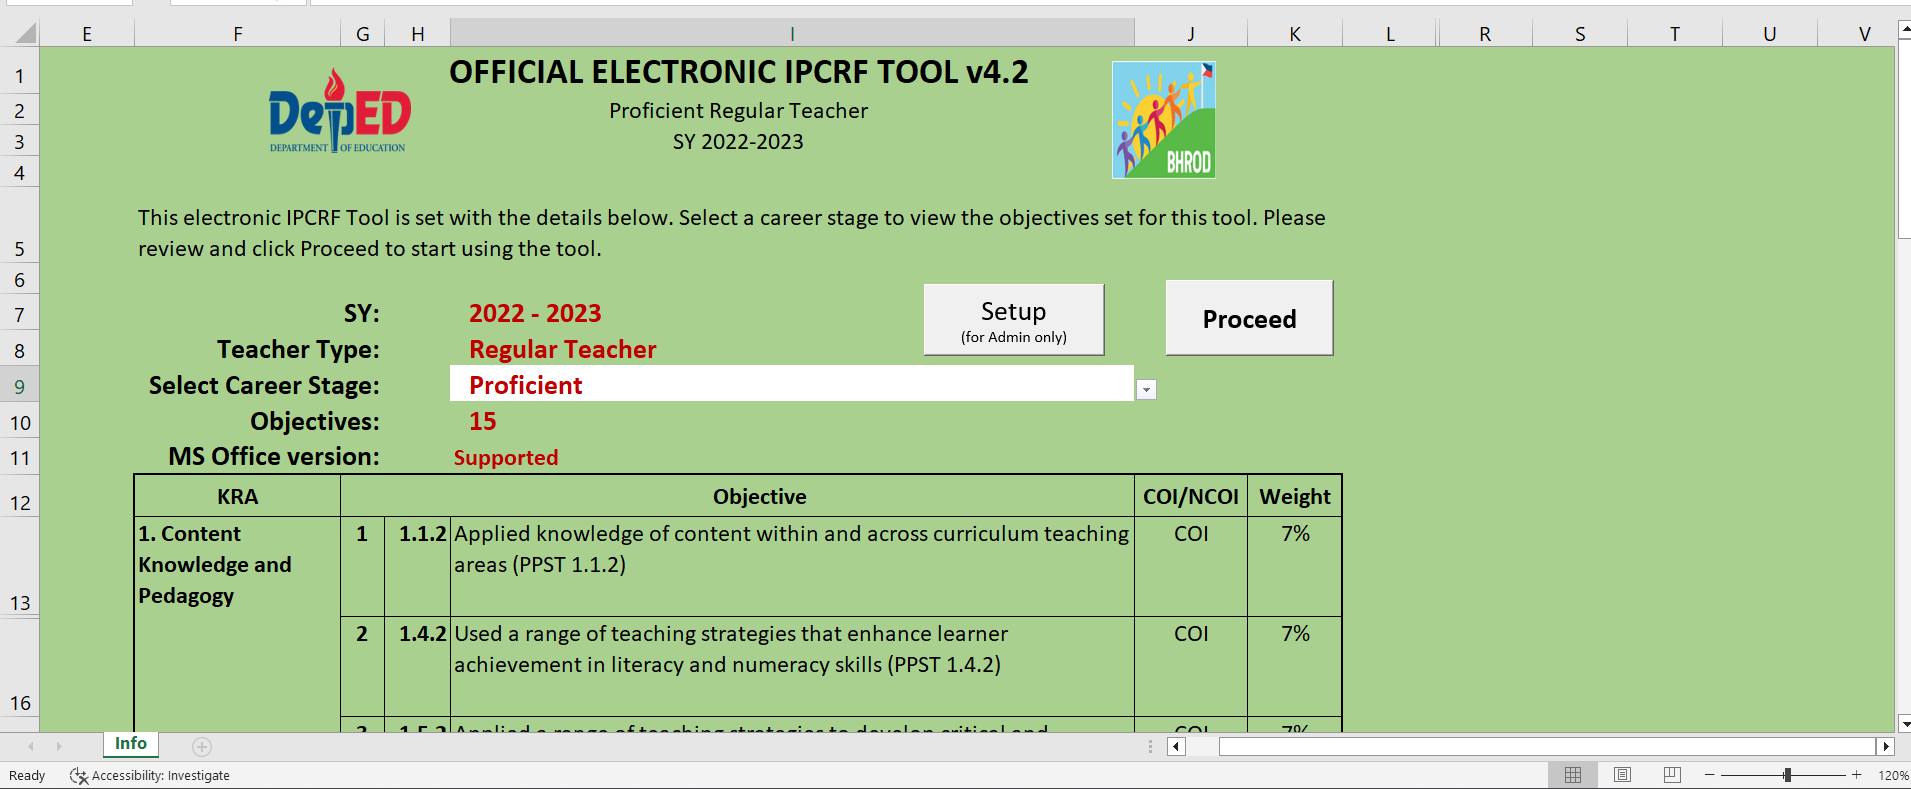Select column I header
Screen dimensions: 1911x789
coord(792,34)
